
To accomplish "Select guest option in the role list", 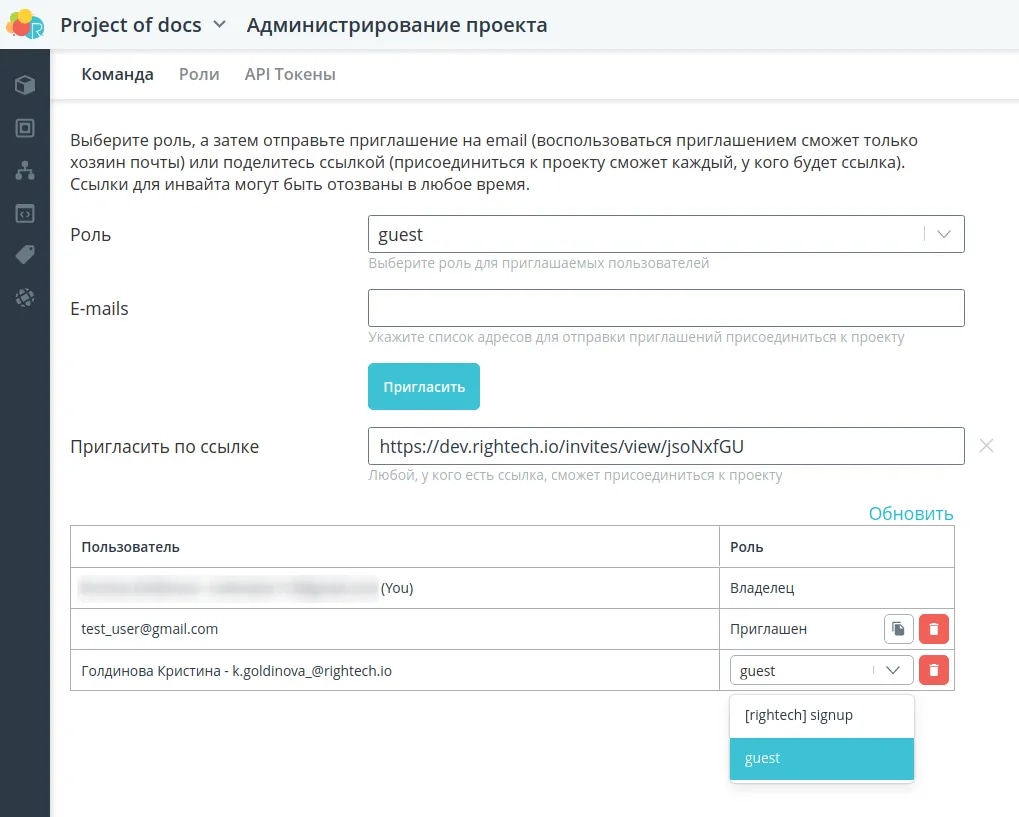I will coord(821,759).
